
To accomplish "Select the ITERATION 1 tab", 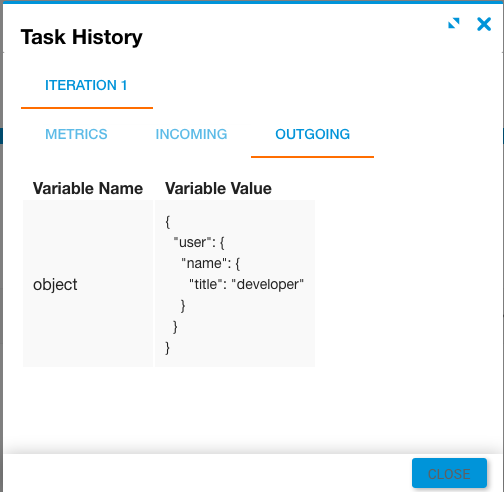I will [x=86, y=85].
